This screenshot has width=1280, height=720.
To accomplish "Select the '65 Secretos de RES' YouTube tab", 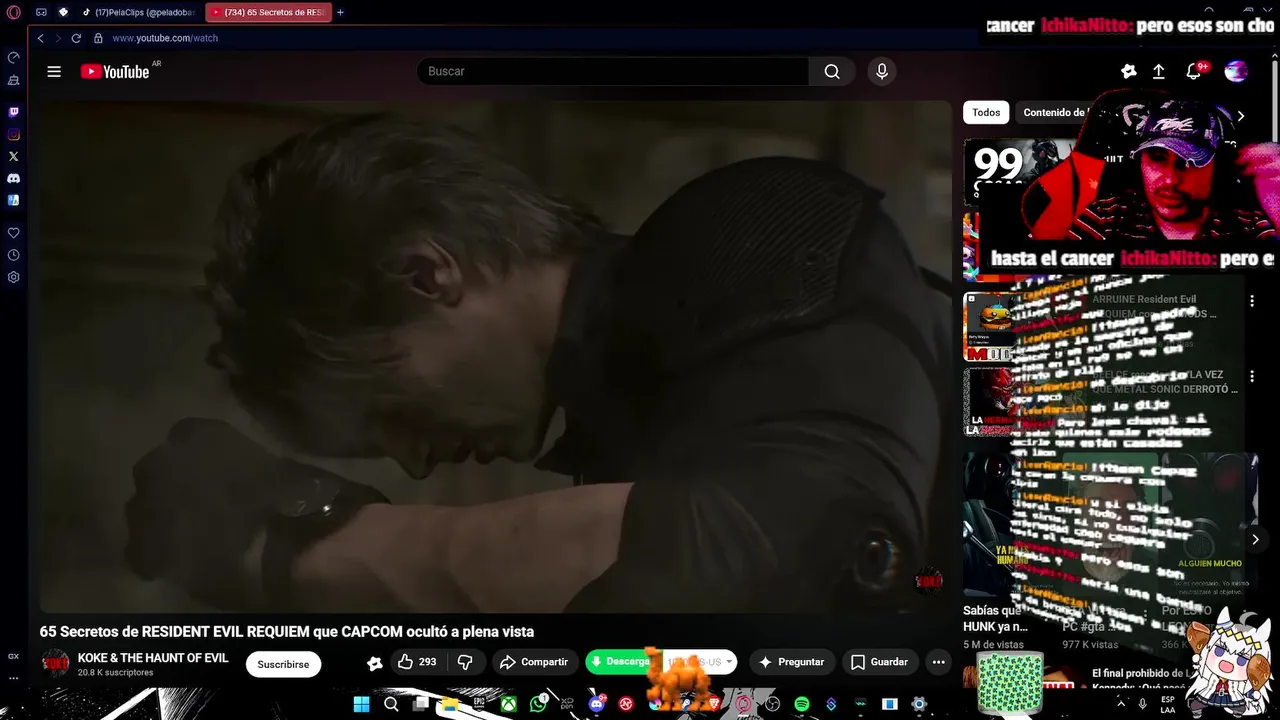I will click(x=268, y=12).
